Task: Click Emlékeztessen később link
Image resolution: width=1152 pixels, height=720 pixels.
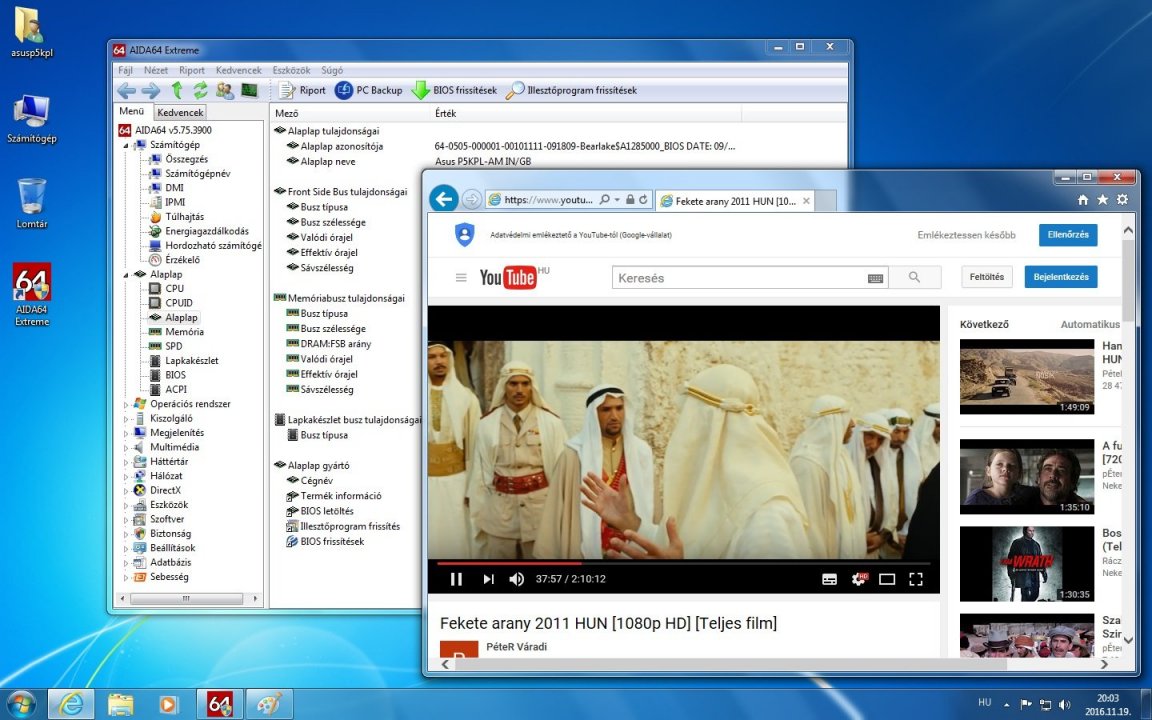Action: point(966,235)
